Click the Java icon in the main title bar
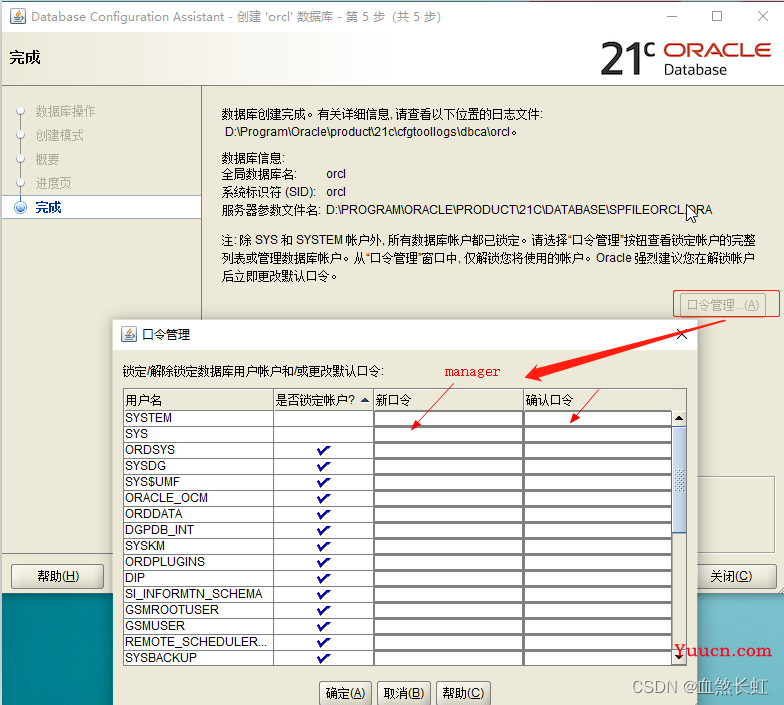Screen dimensions: 784x705 [x=18, y=16]
